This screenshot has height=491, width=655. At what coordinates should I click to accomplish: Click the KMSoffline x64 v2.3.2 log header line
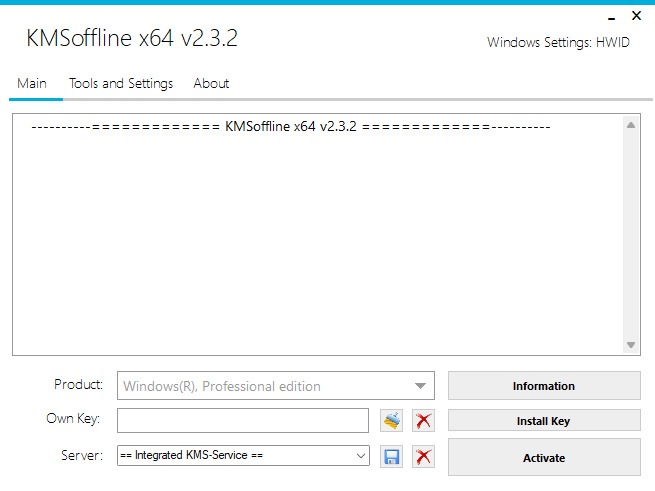(x=291, y=126)
